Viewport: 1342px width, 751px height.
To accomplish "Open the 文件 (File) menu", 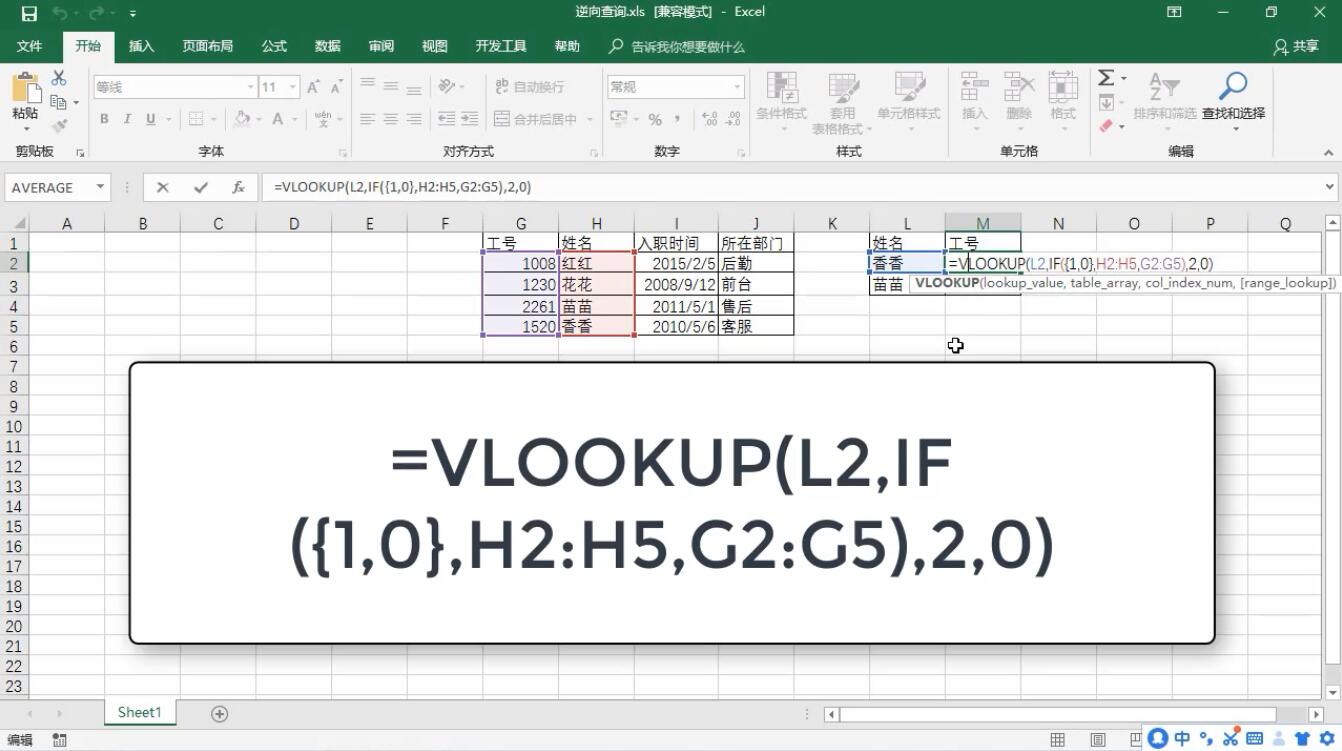I will tap(30, 46).
